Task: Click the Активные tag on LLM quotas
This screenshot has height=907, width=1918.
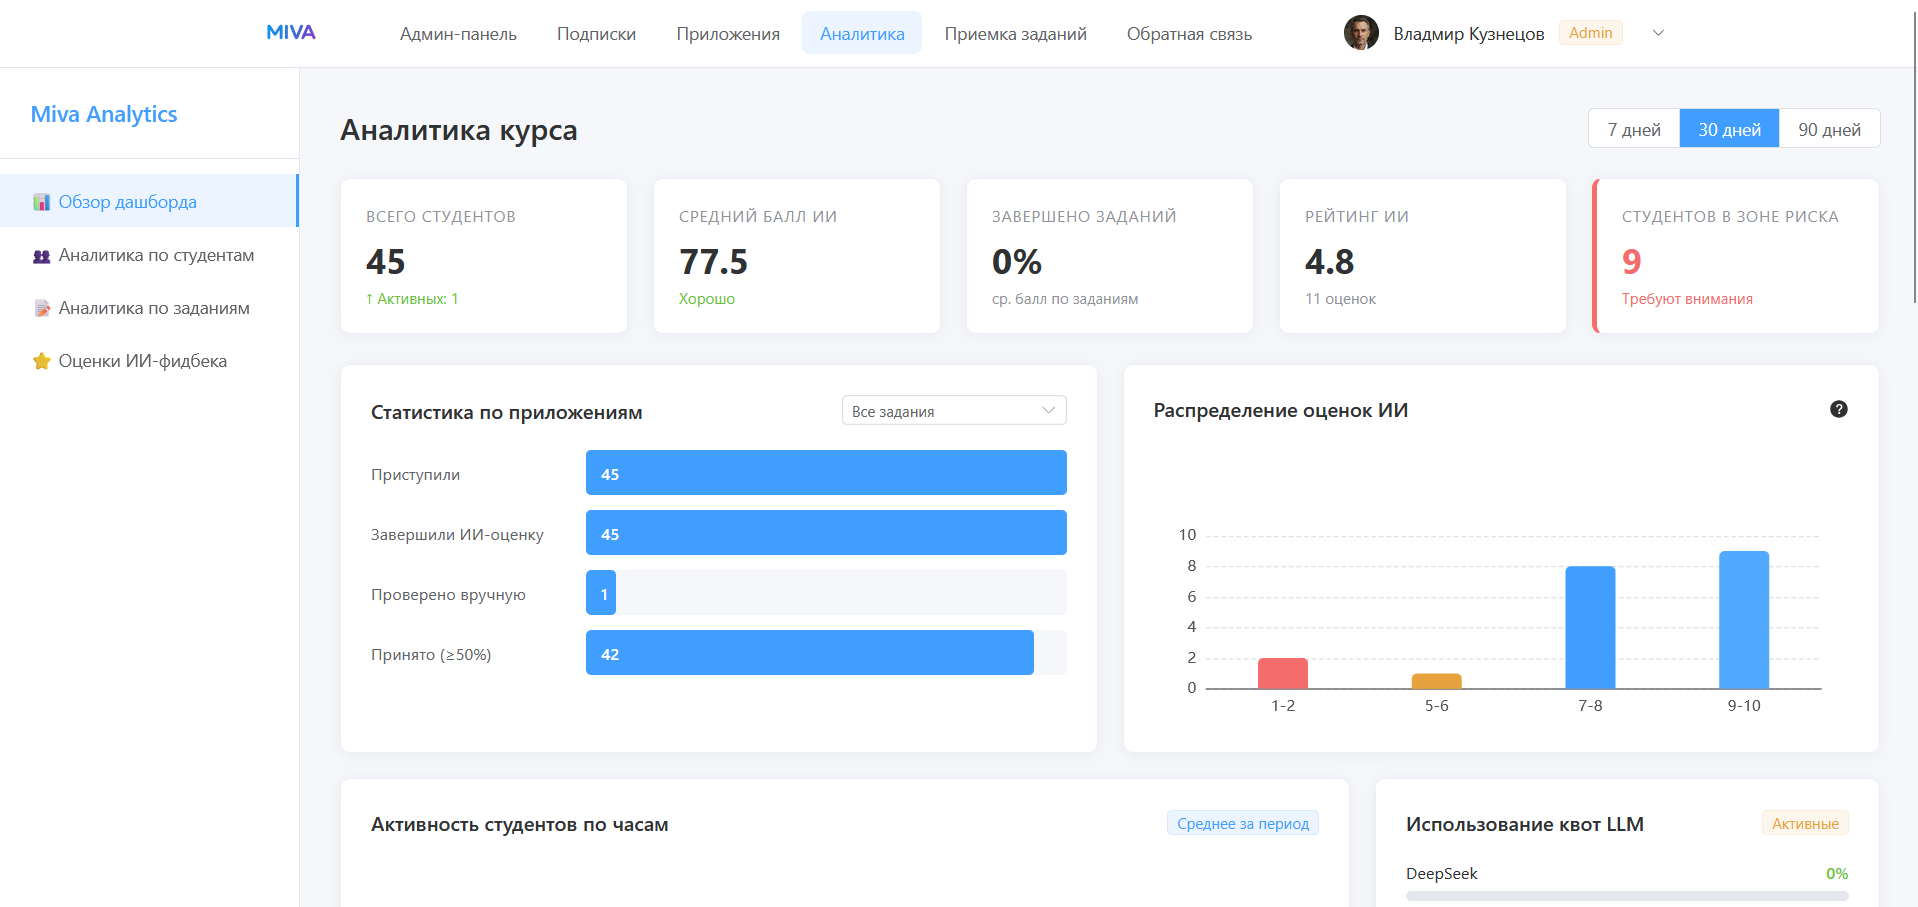Action: 1805,823
